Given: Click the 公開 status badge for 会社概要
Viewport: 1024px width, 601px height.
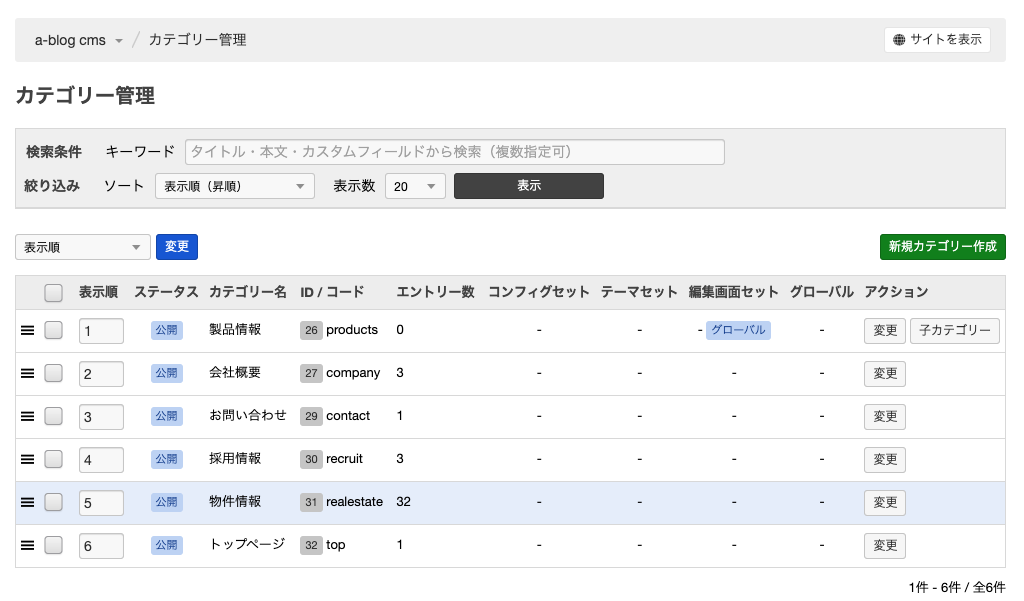Looking at the screenshot, I should point(166,373).
